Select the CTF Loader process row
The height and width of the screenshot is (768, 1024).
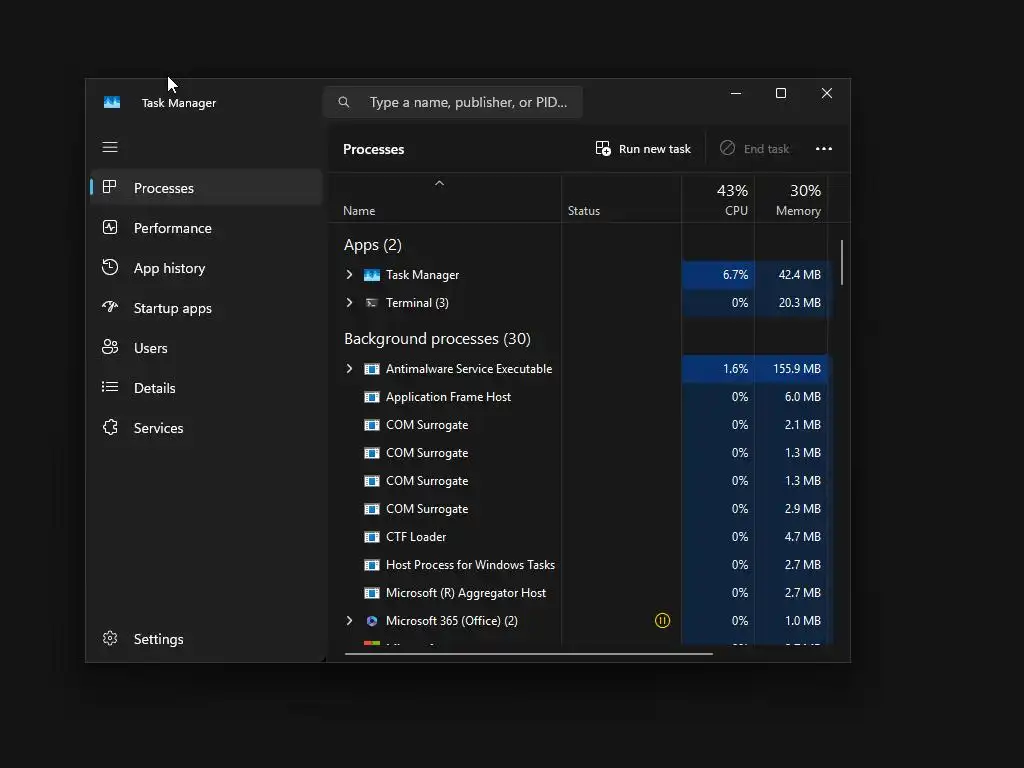point(578,537)
